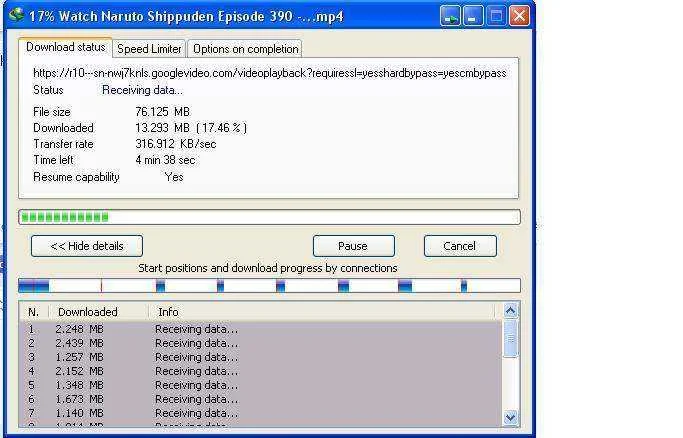This screenshot has height=438, width=683.
Task: Minimize the download window
Action: click(473, 17)
